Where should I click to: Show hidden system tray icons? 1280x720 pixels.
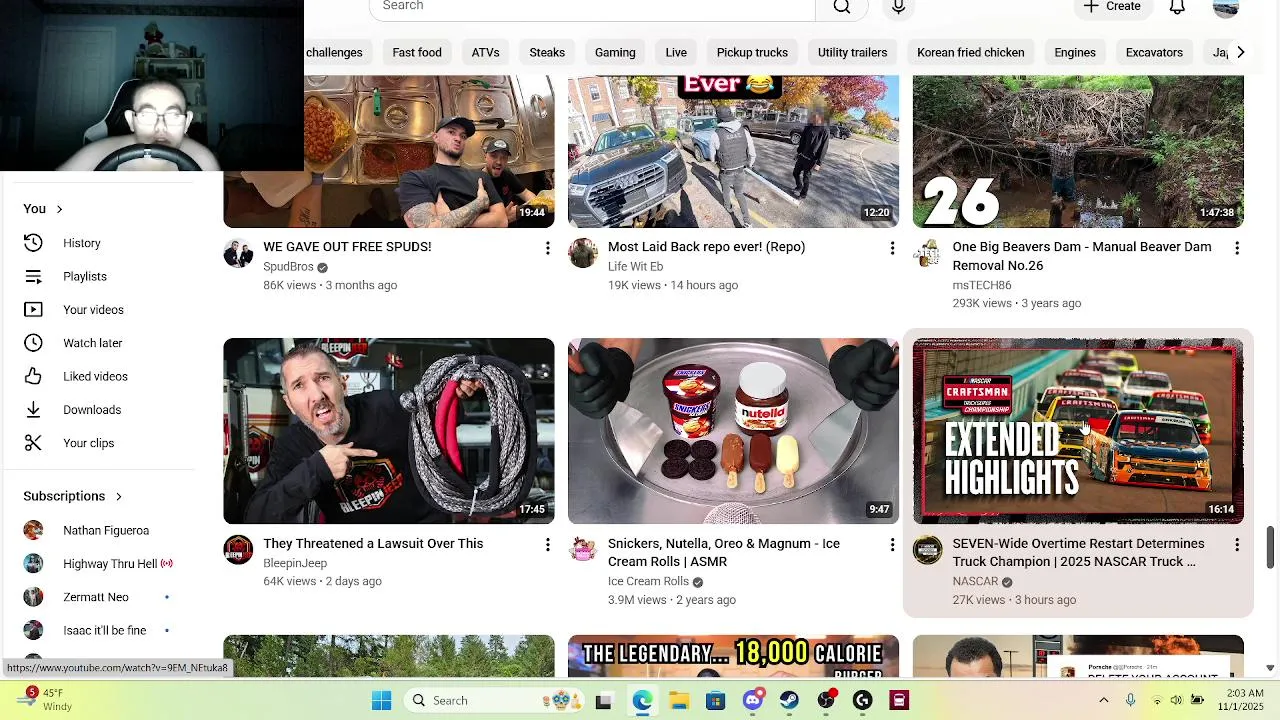pyautogui.click(x=1104, y=700)
